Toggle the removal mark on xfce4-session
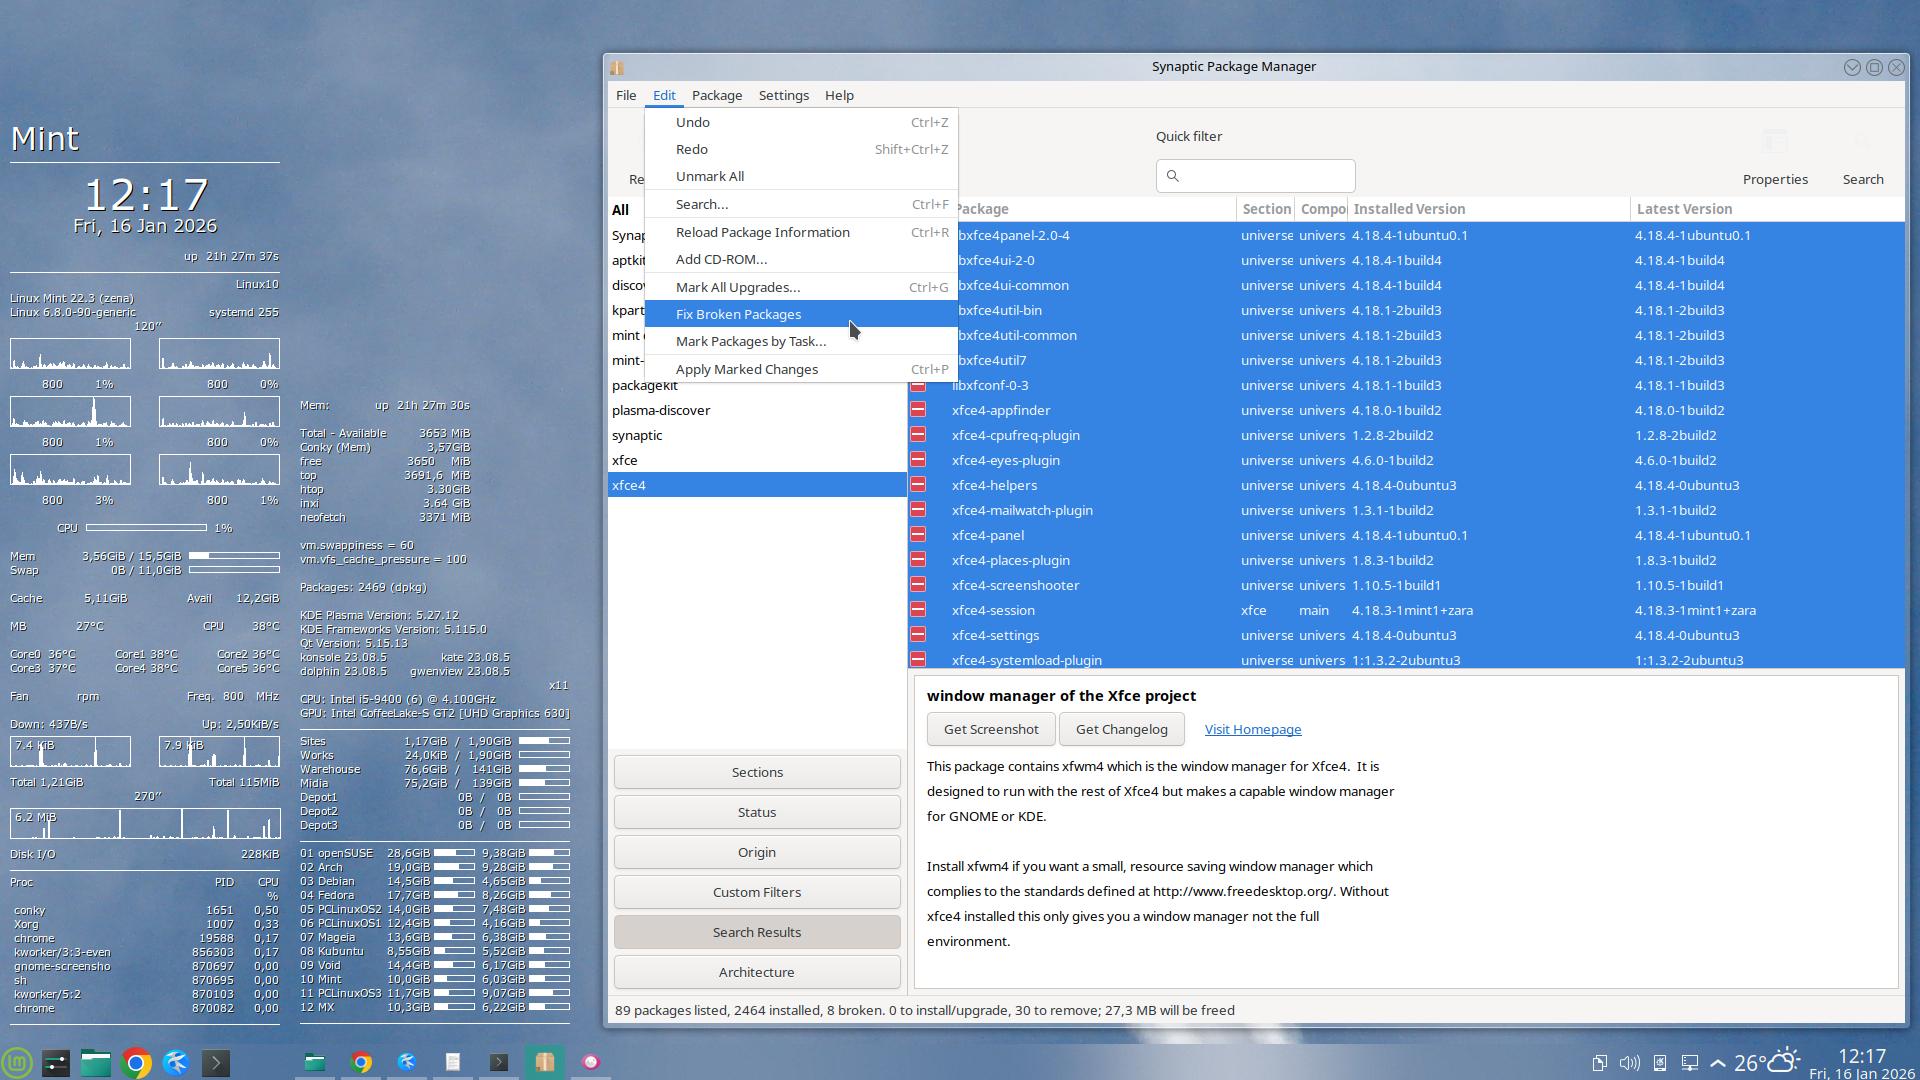 point(918,610)
